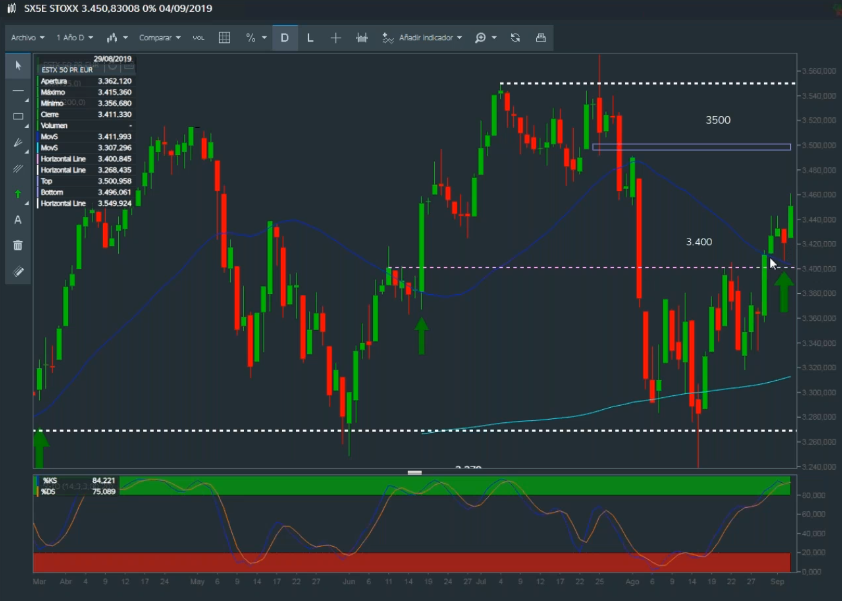The height and width of the screenshot is (601, 842).
Task: Click the Jun label on time axis
Action: tap(349, 582)
